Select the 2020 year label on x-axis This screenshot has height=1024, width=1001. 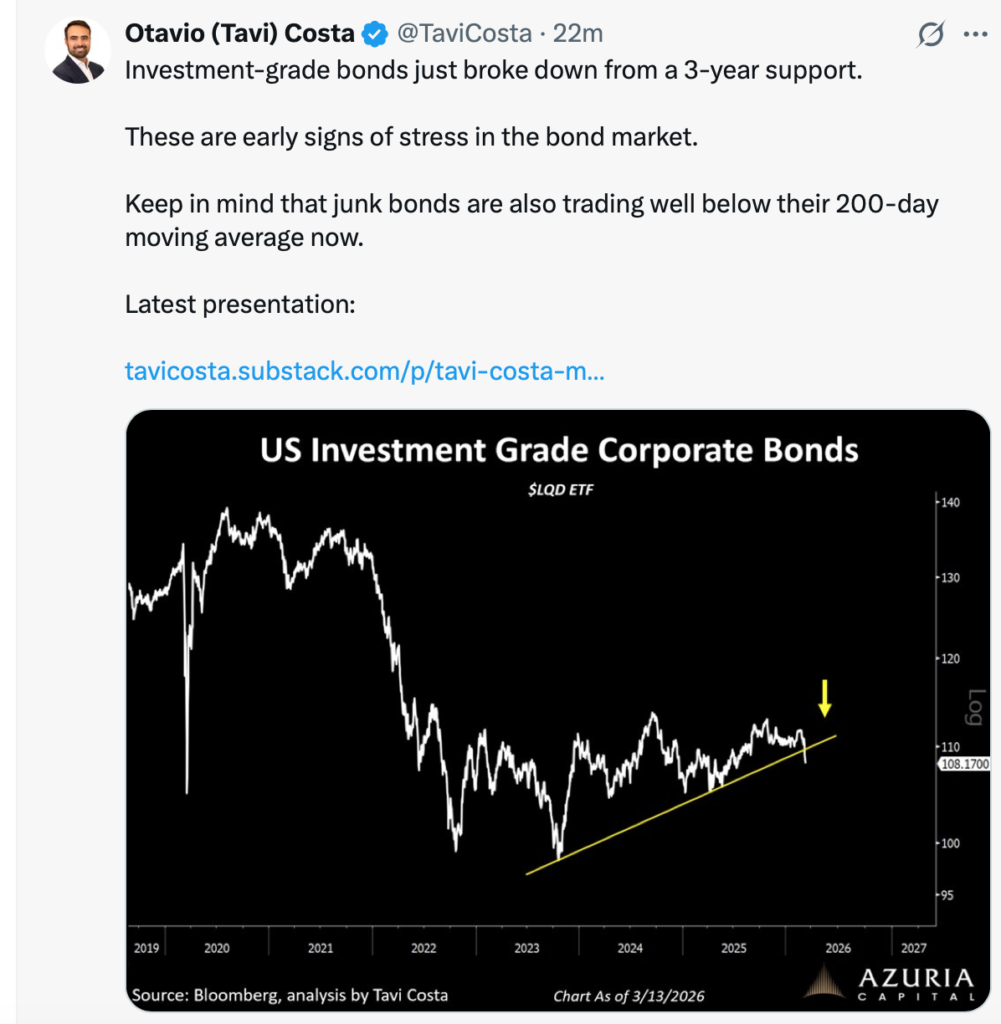click(217, 947)
